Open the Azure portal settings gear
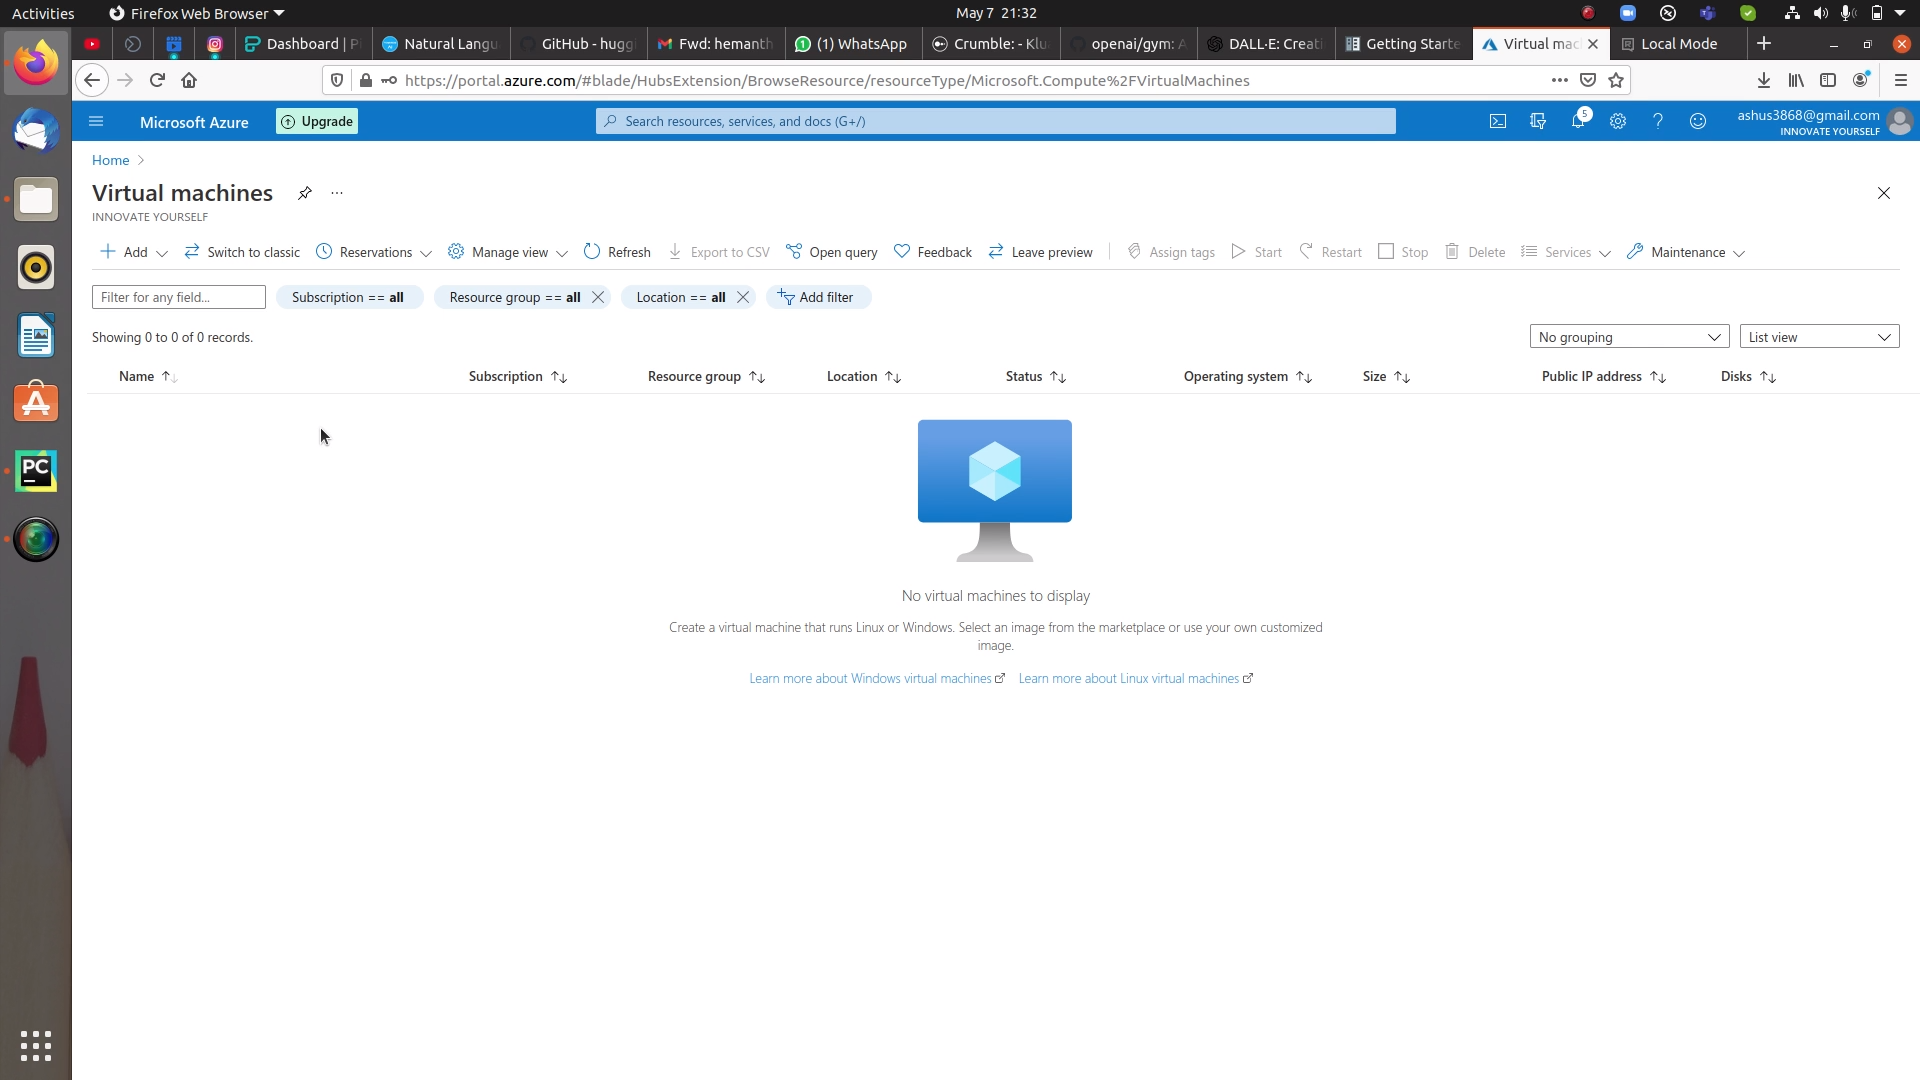The height and width of the screenshot is (1080, 1920). (x=1618, y=121)
